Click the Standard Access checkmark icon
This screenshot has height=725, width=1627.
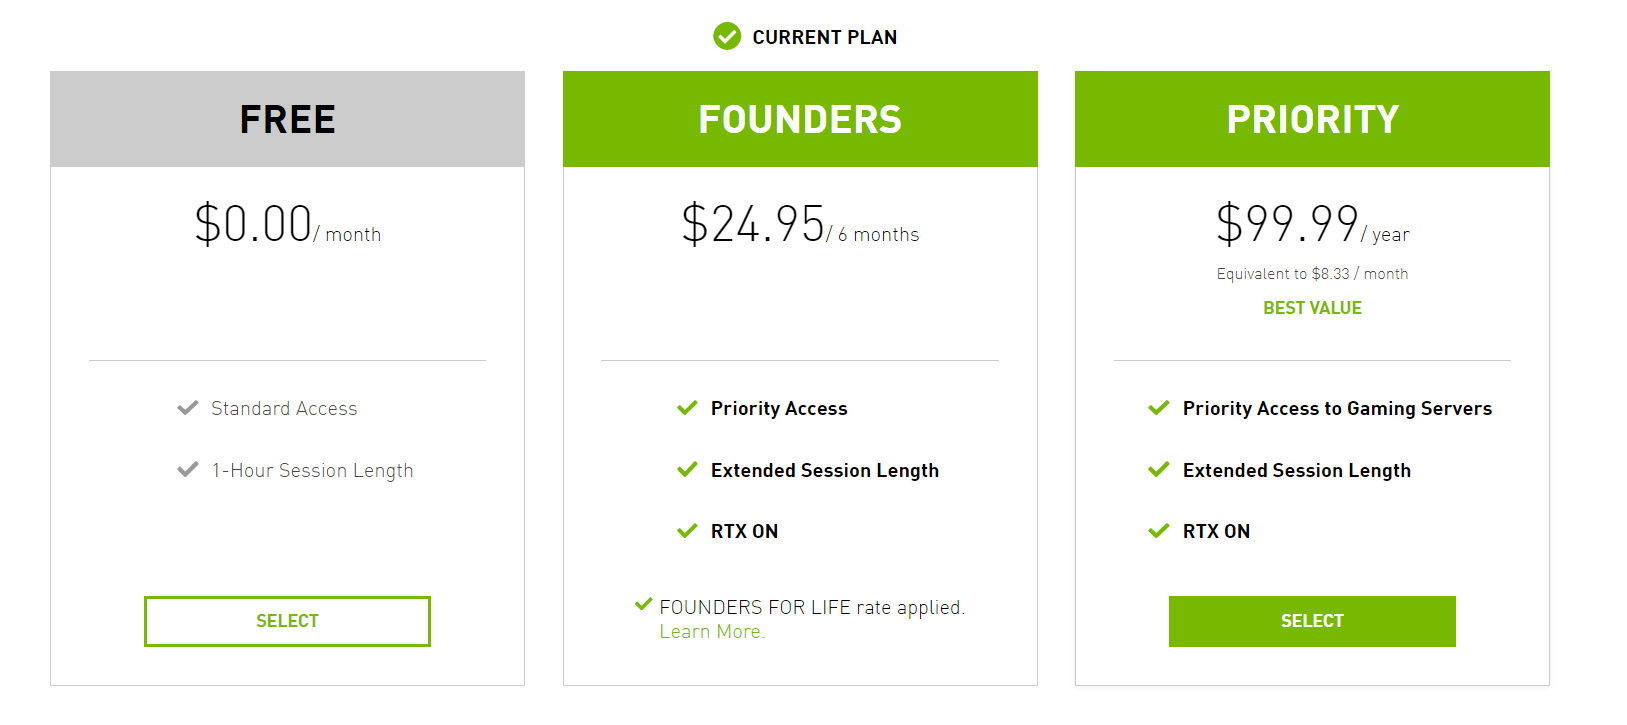click(187, 408)
